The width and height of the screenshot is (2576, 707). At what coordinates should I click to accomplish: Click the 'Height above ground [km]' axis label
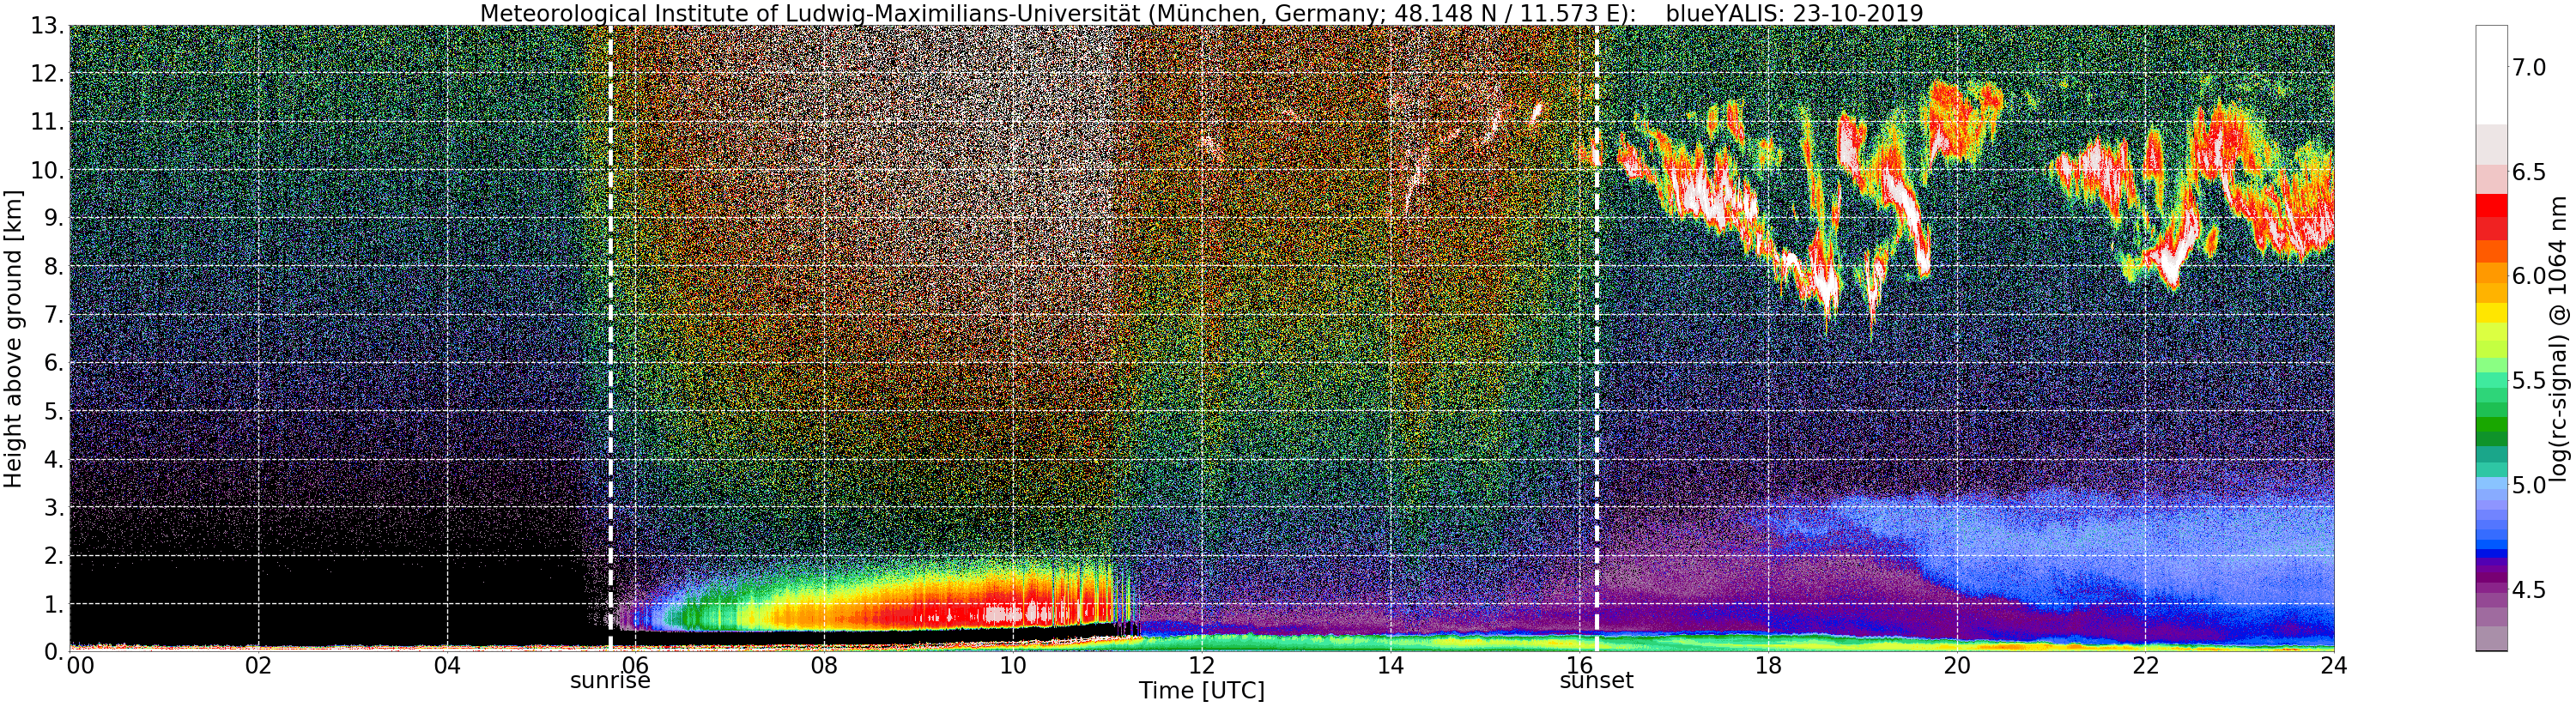click(x=13, y=339)
